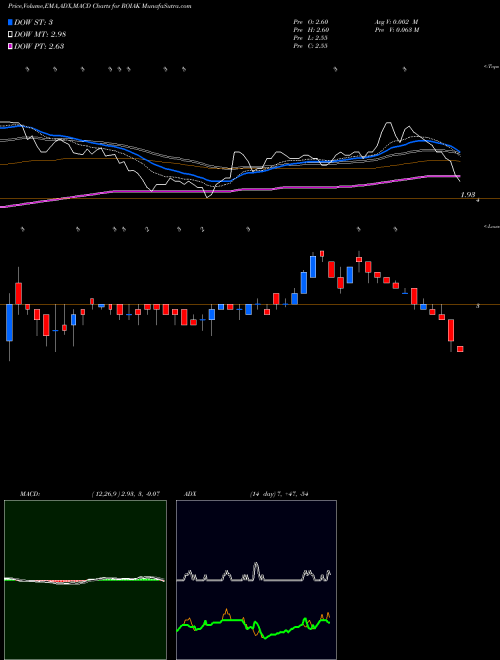Click the magenta DOW PT legend swatch
The width and height of the screenshot is (500, 660).
10,46
